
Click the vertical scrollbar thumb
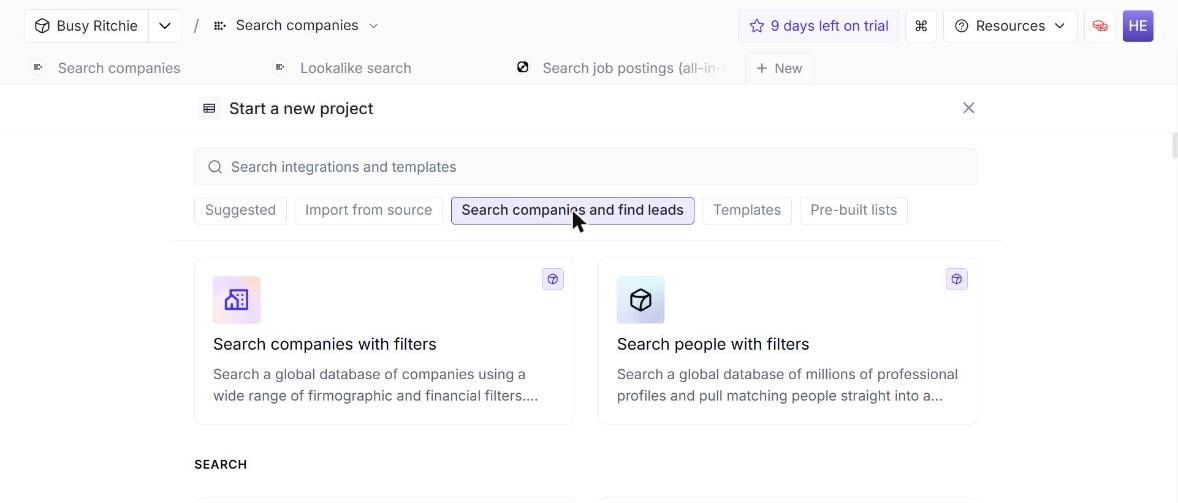[x=1174, y=145]
